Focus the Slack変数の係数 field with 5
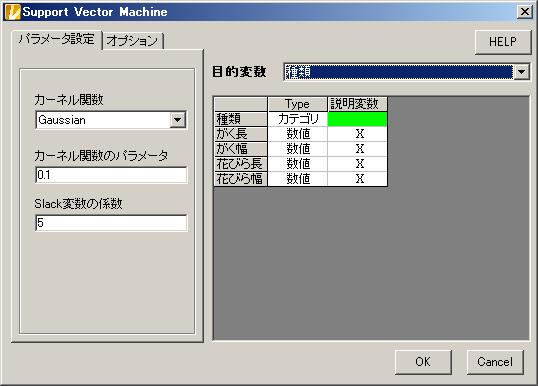This screenshot has height=386, width=538. click(111, 223)
